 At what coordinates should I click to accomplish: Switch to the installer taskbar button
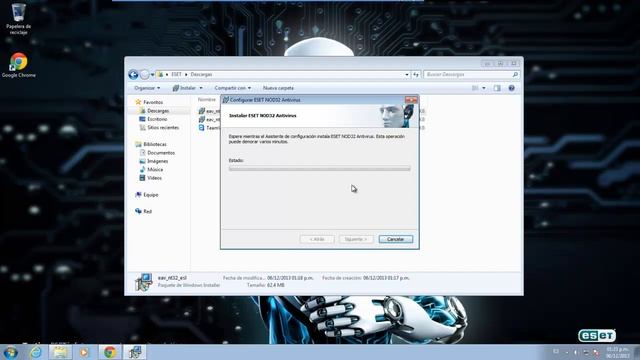[x=134, y=352]
